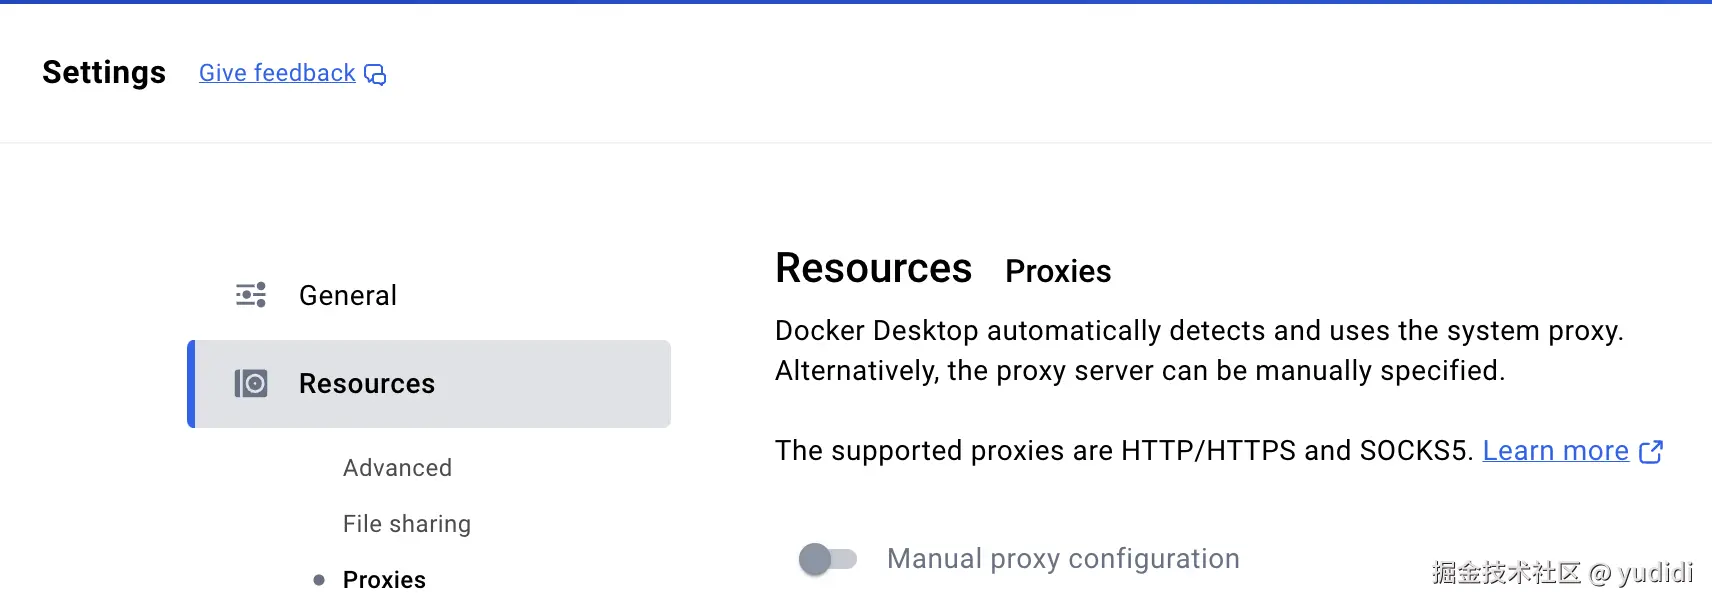Click the feedback speech bubble icon
This screenshot has width=1712, height=606.
pyautogui.click(x=375, y=75)
